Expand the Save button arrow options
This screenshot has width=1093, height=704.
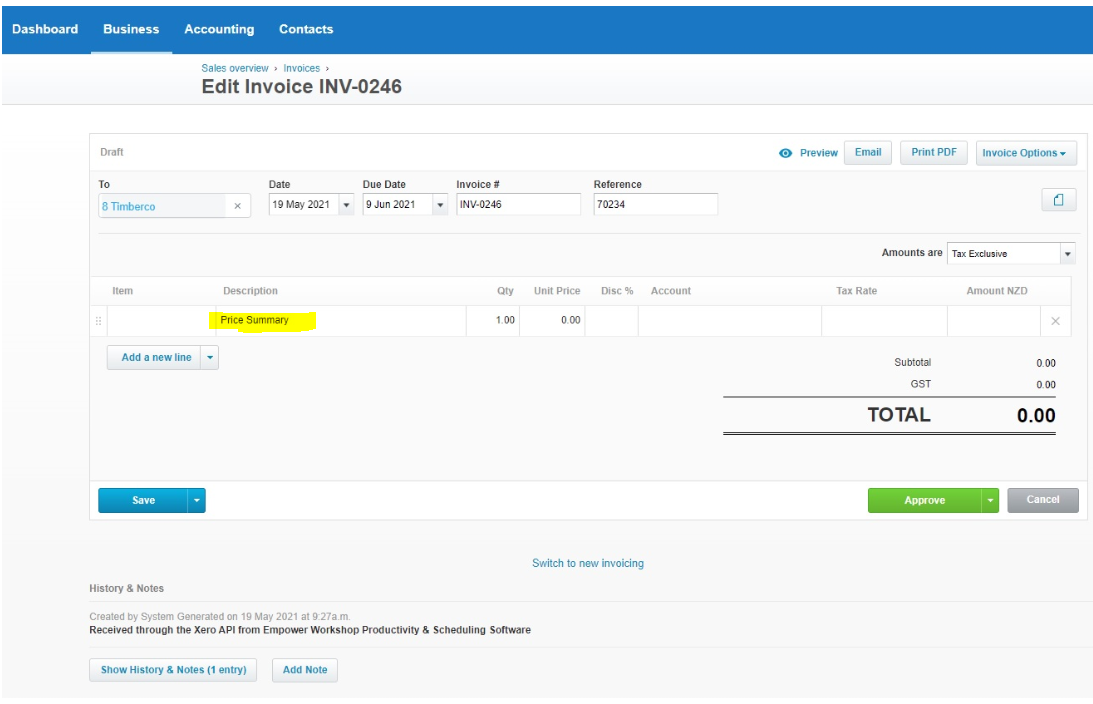click(x=197, y=500)
